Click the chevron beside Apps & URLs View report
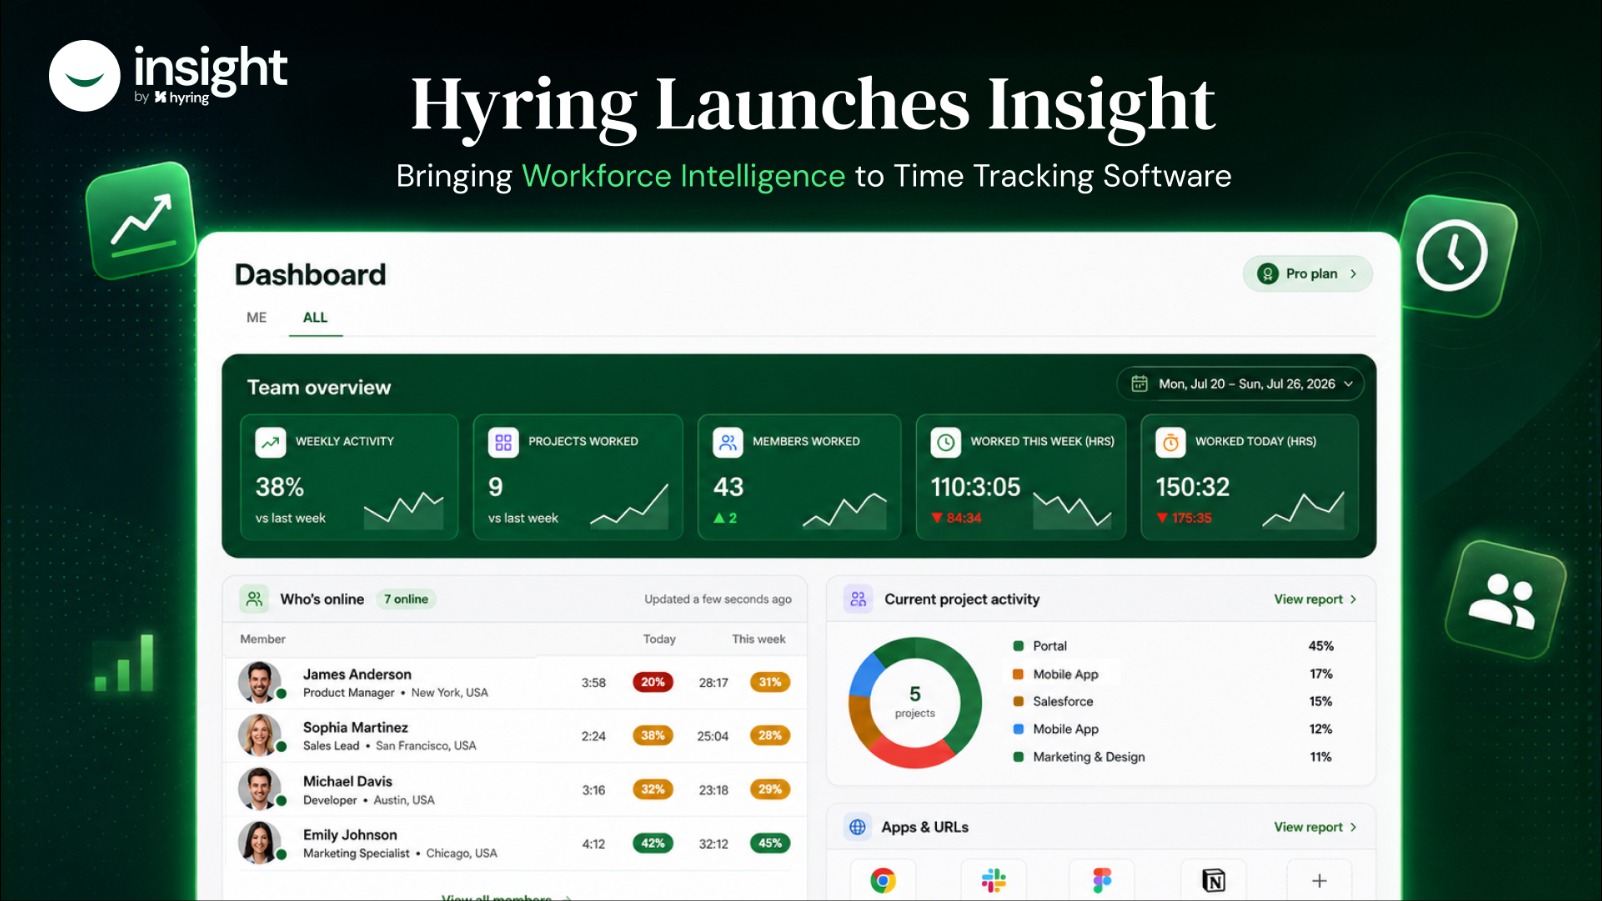The image size is (1602, 901). pyautogui.click(x=1353, y=827)
